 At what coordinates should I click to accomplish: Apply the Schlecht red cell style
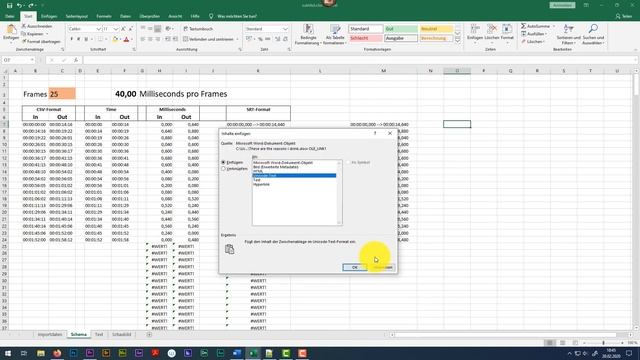click(365, 38)
